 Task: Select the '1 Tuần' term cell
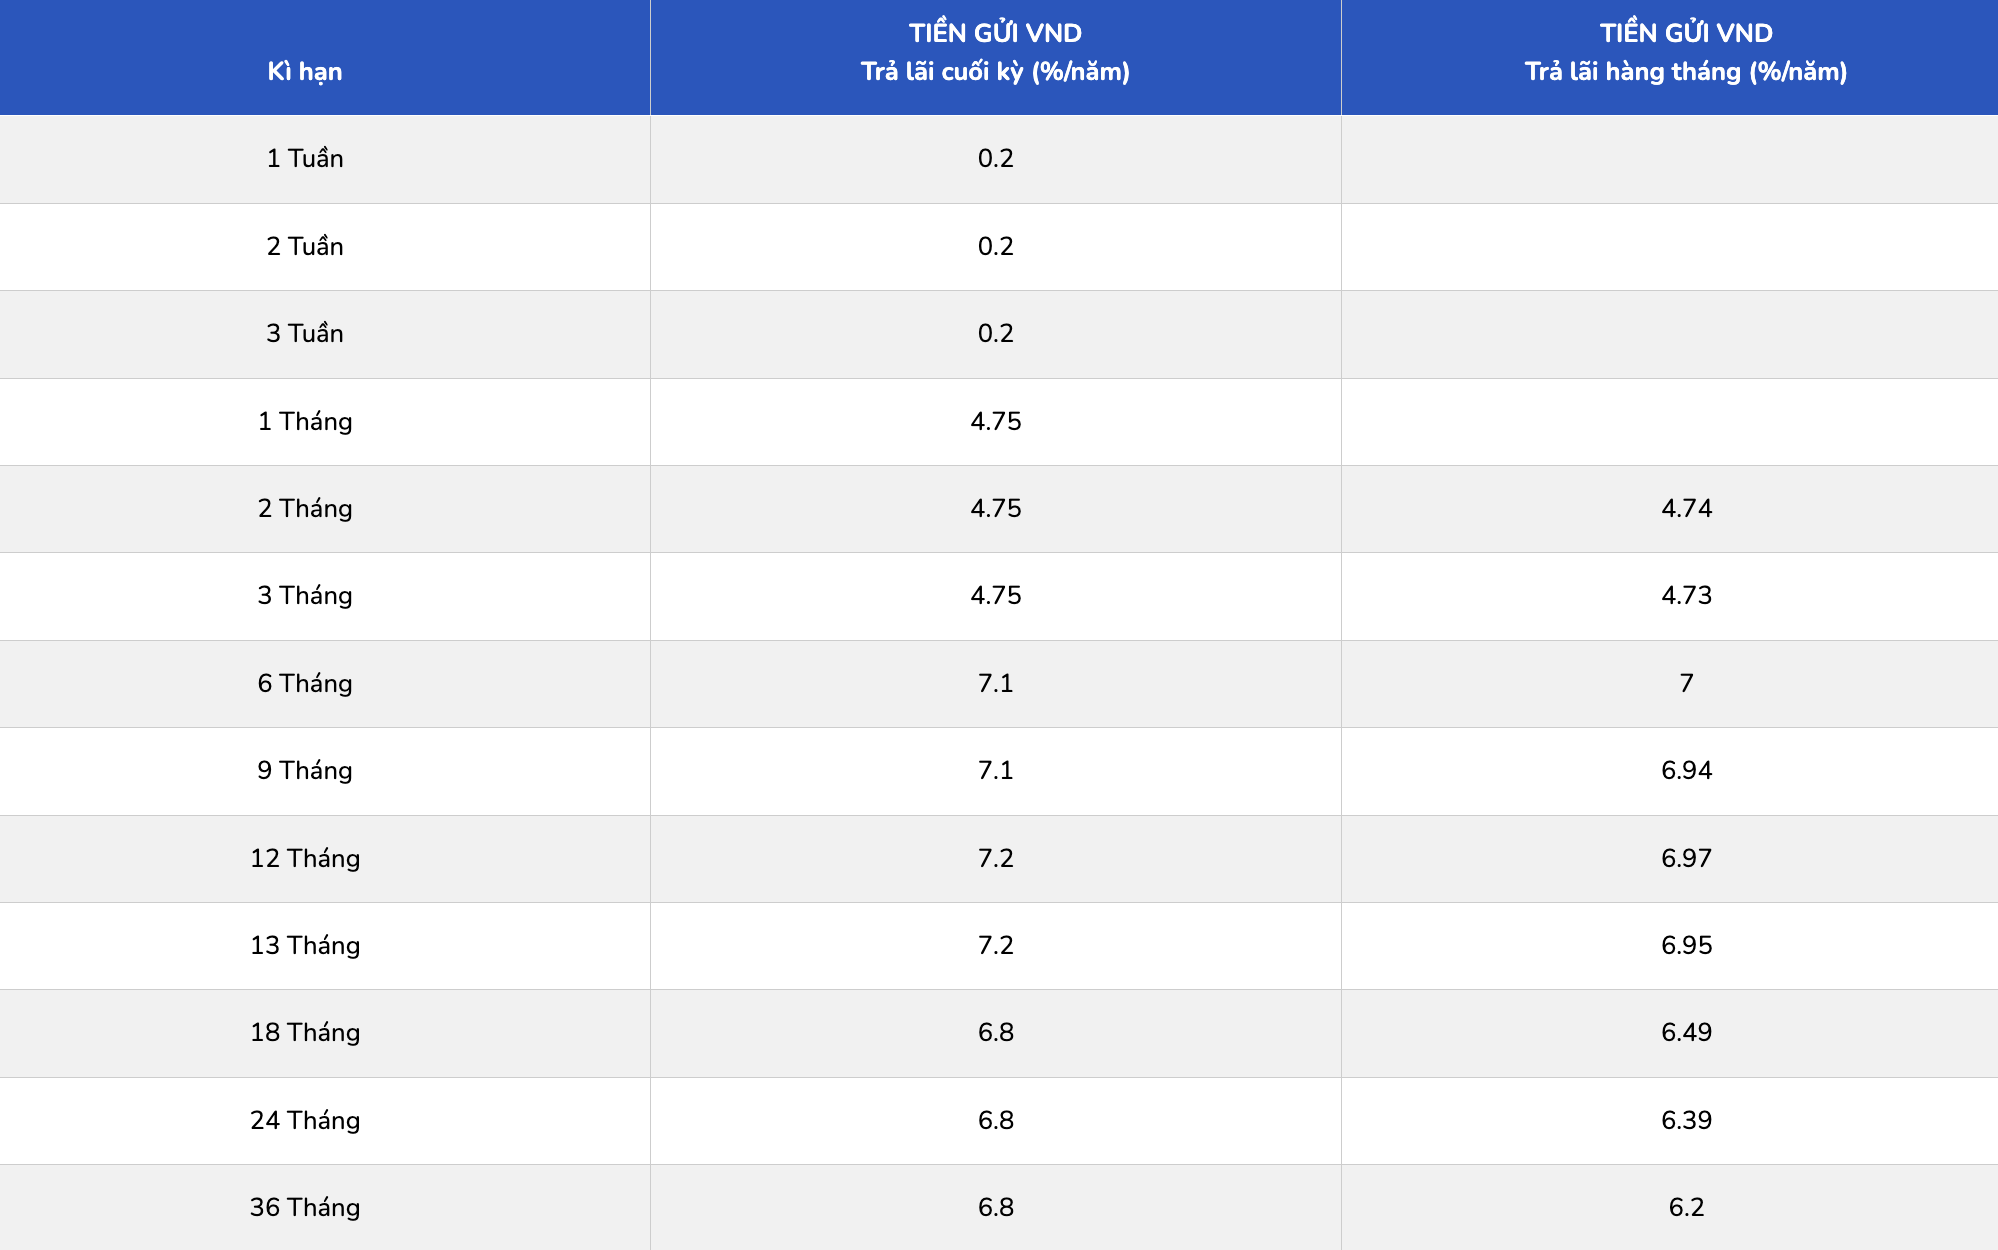(x=305, y=158)
